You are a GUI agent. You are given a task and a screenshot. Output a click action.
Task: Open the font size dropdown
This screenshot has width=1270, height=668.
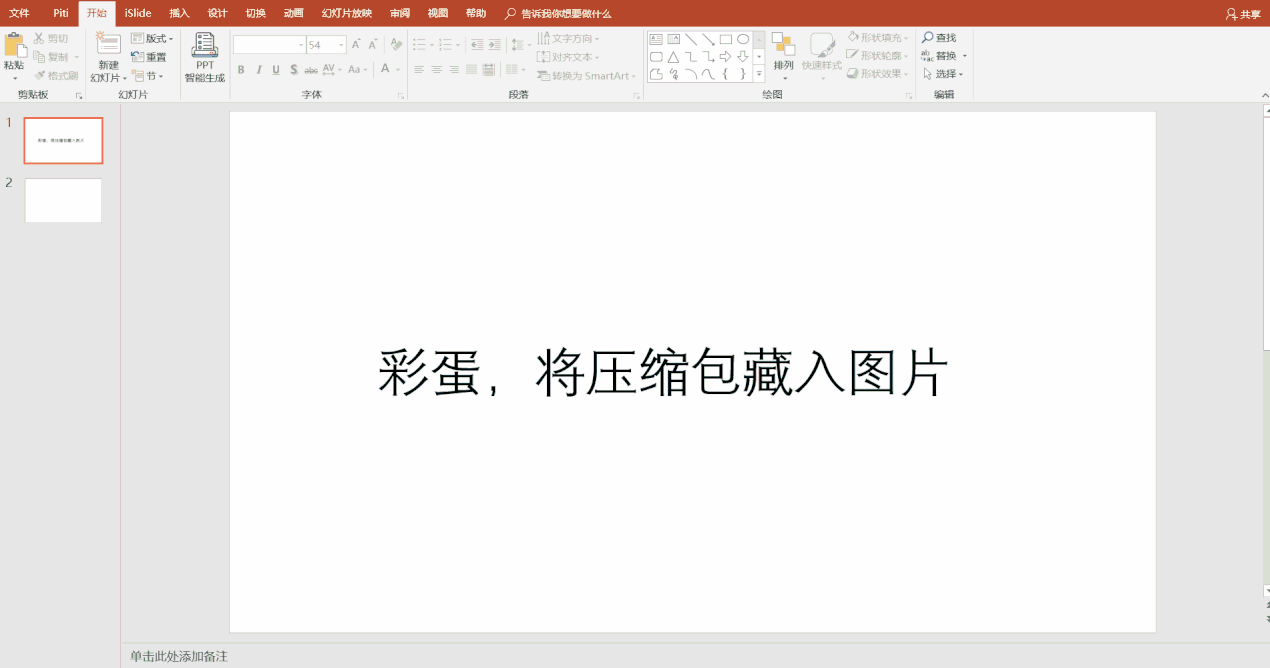point(341,44)
